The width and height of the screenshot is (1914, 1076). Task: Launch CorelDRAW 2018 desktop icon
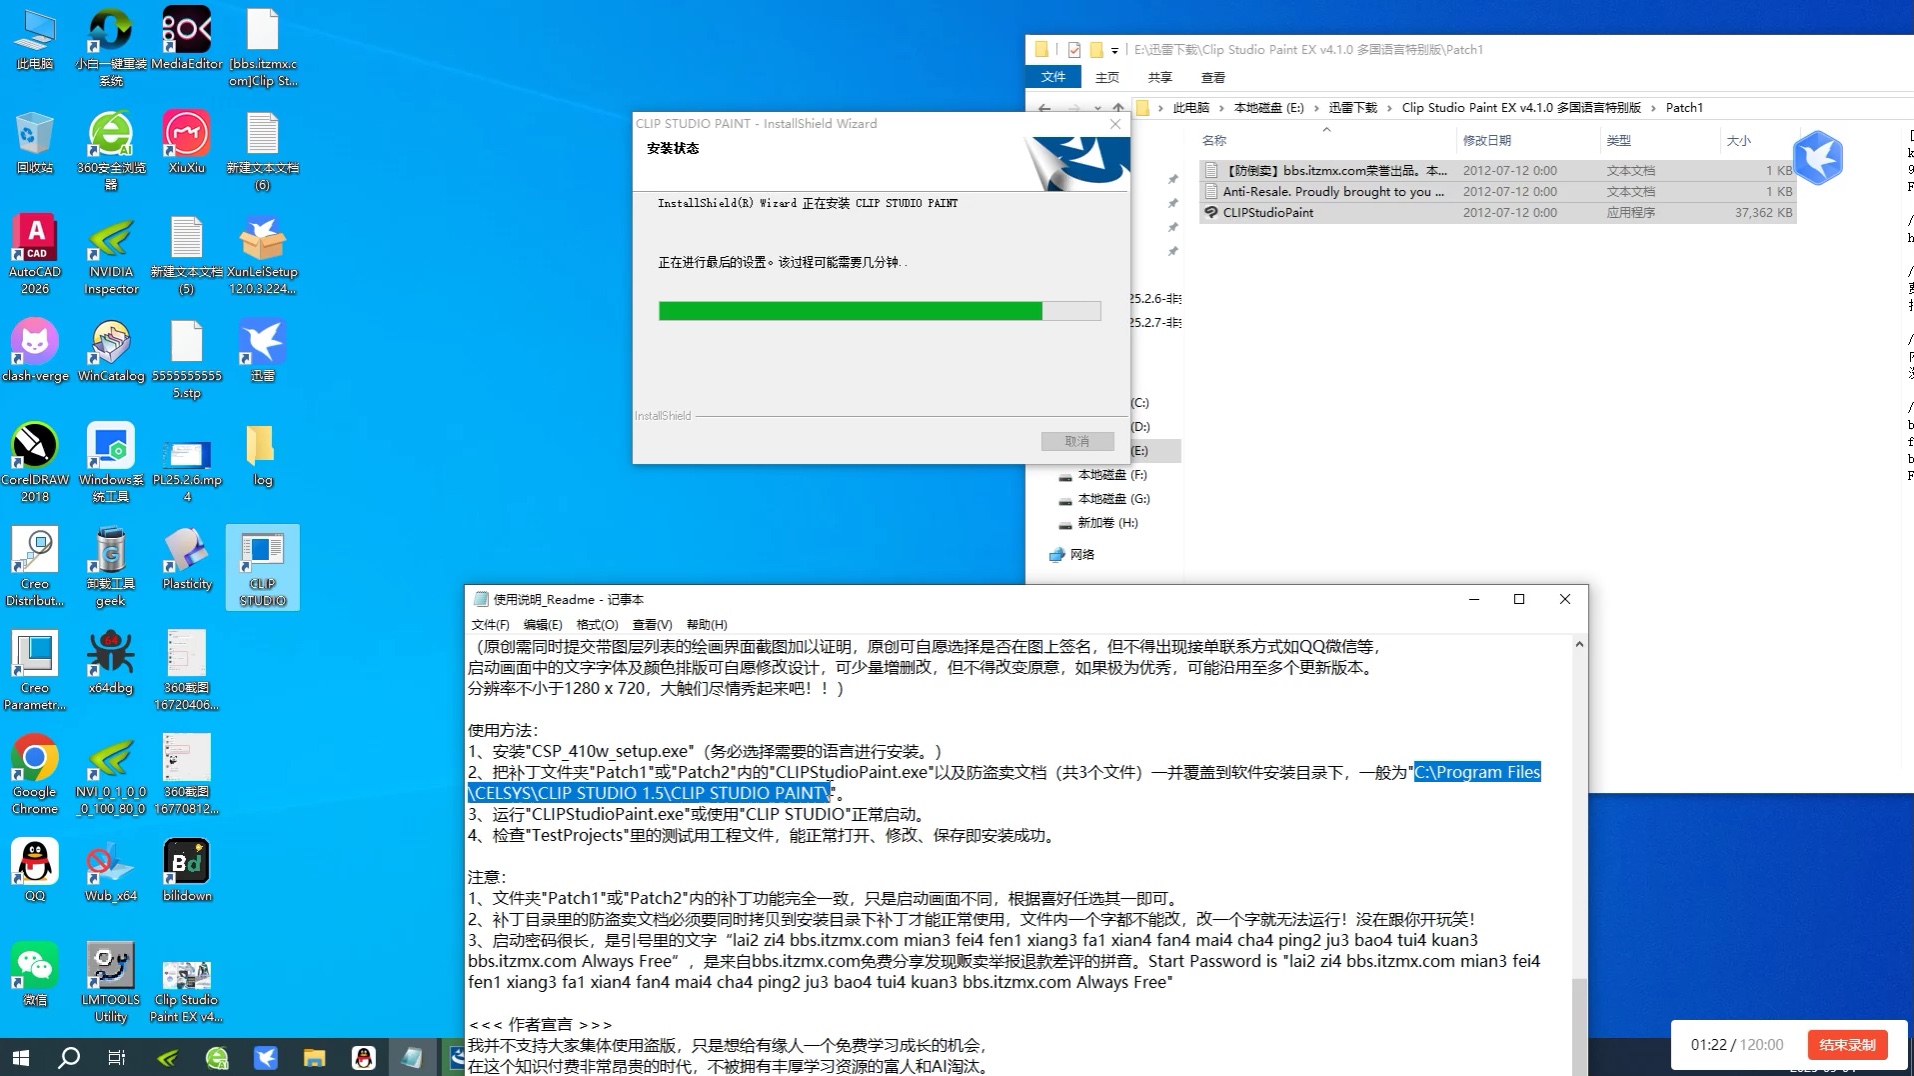point(35,462)
